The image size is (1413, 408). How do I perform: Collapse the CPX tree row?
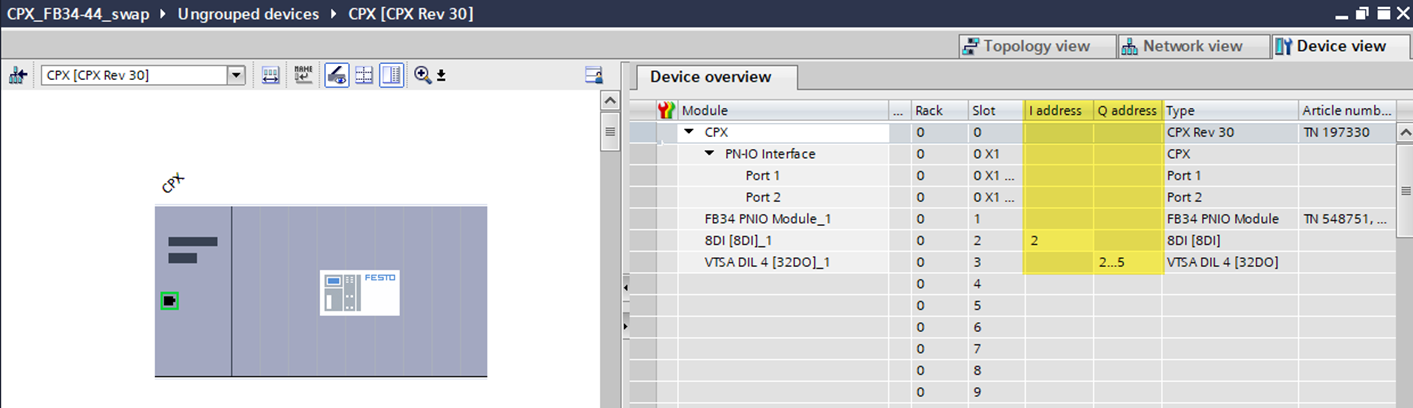point(689,132)
